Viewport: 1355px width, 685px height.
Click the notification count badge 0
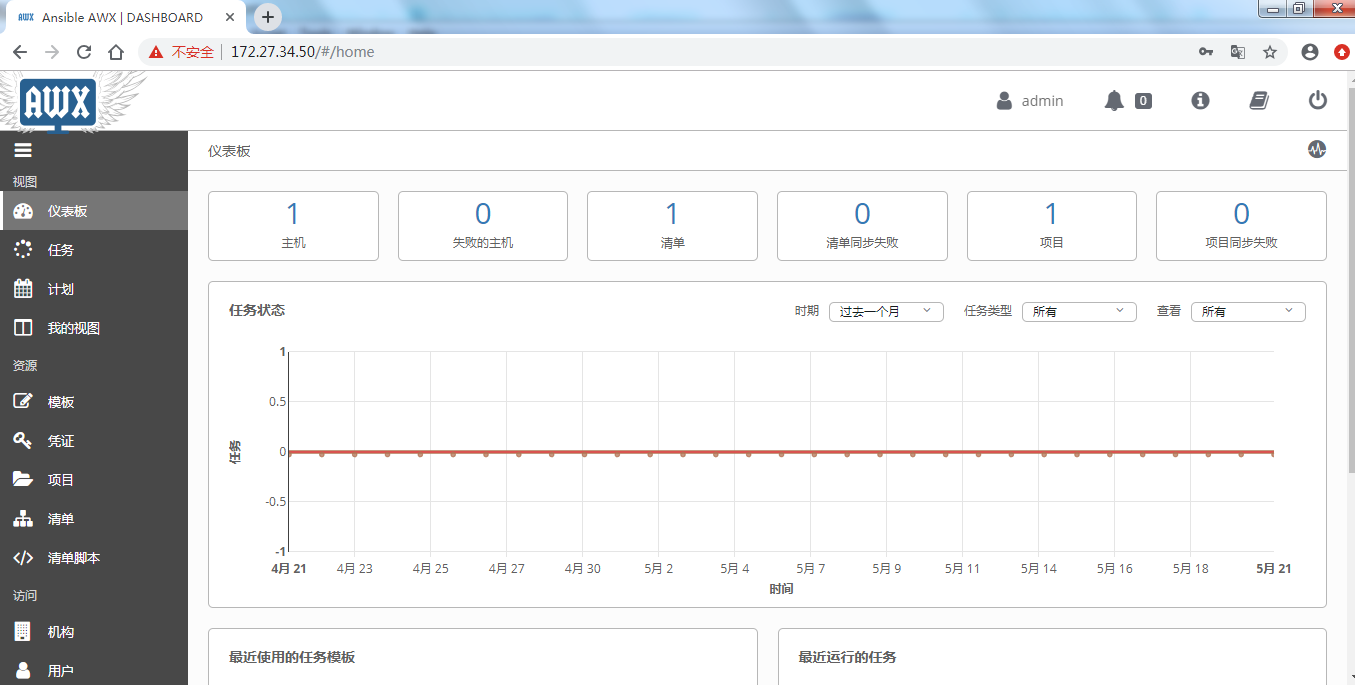coord(1143,101)
